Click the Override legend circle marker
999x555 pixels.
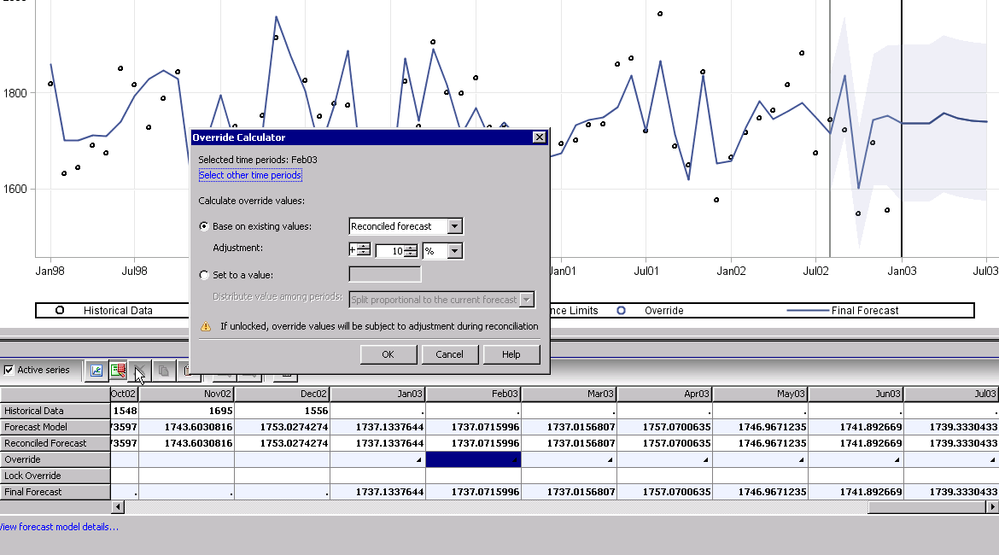click(x=622, y=311)
